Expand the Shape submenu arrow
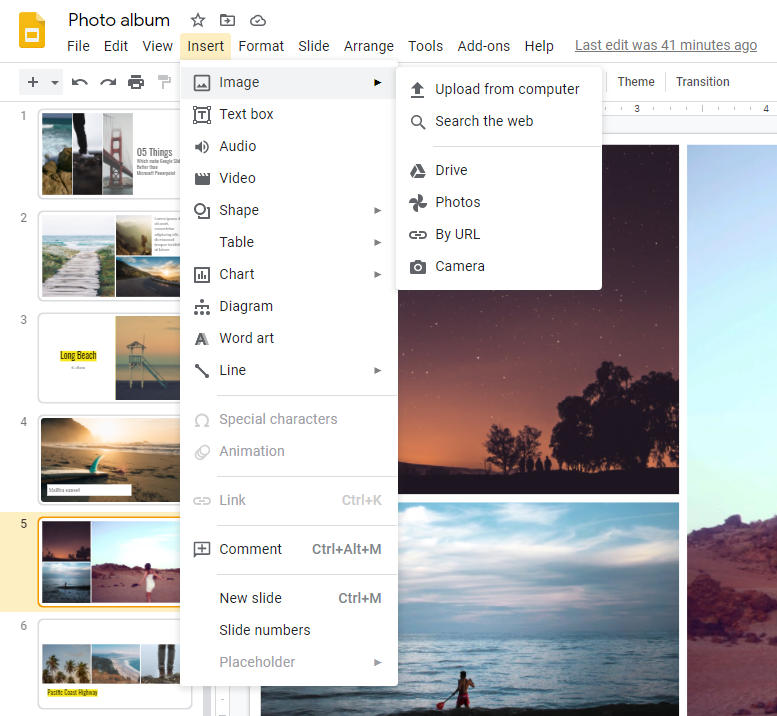 point(378,211)
